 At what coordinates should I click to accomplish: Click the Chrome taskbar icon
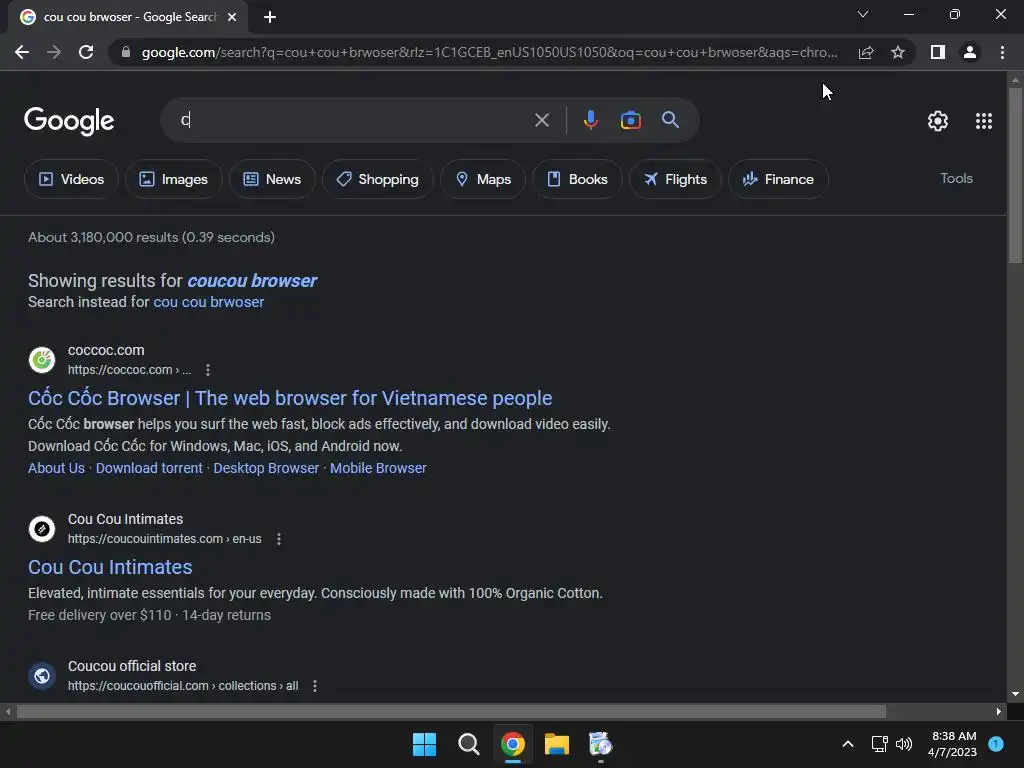click(x=513, y=744)
